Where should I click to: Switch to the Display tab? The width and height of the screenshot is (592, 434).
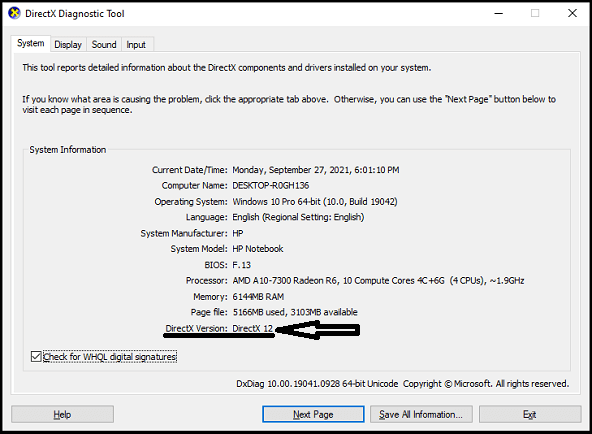coord(68,45)
